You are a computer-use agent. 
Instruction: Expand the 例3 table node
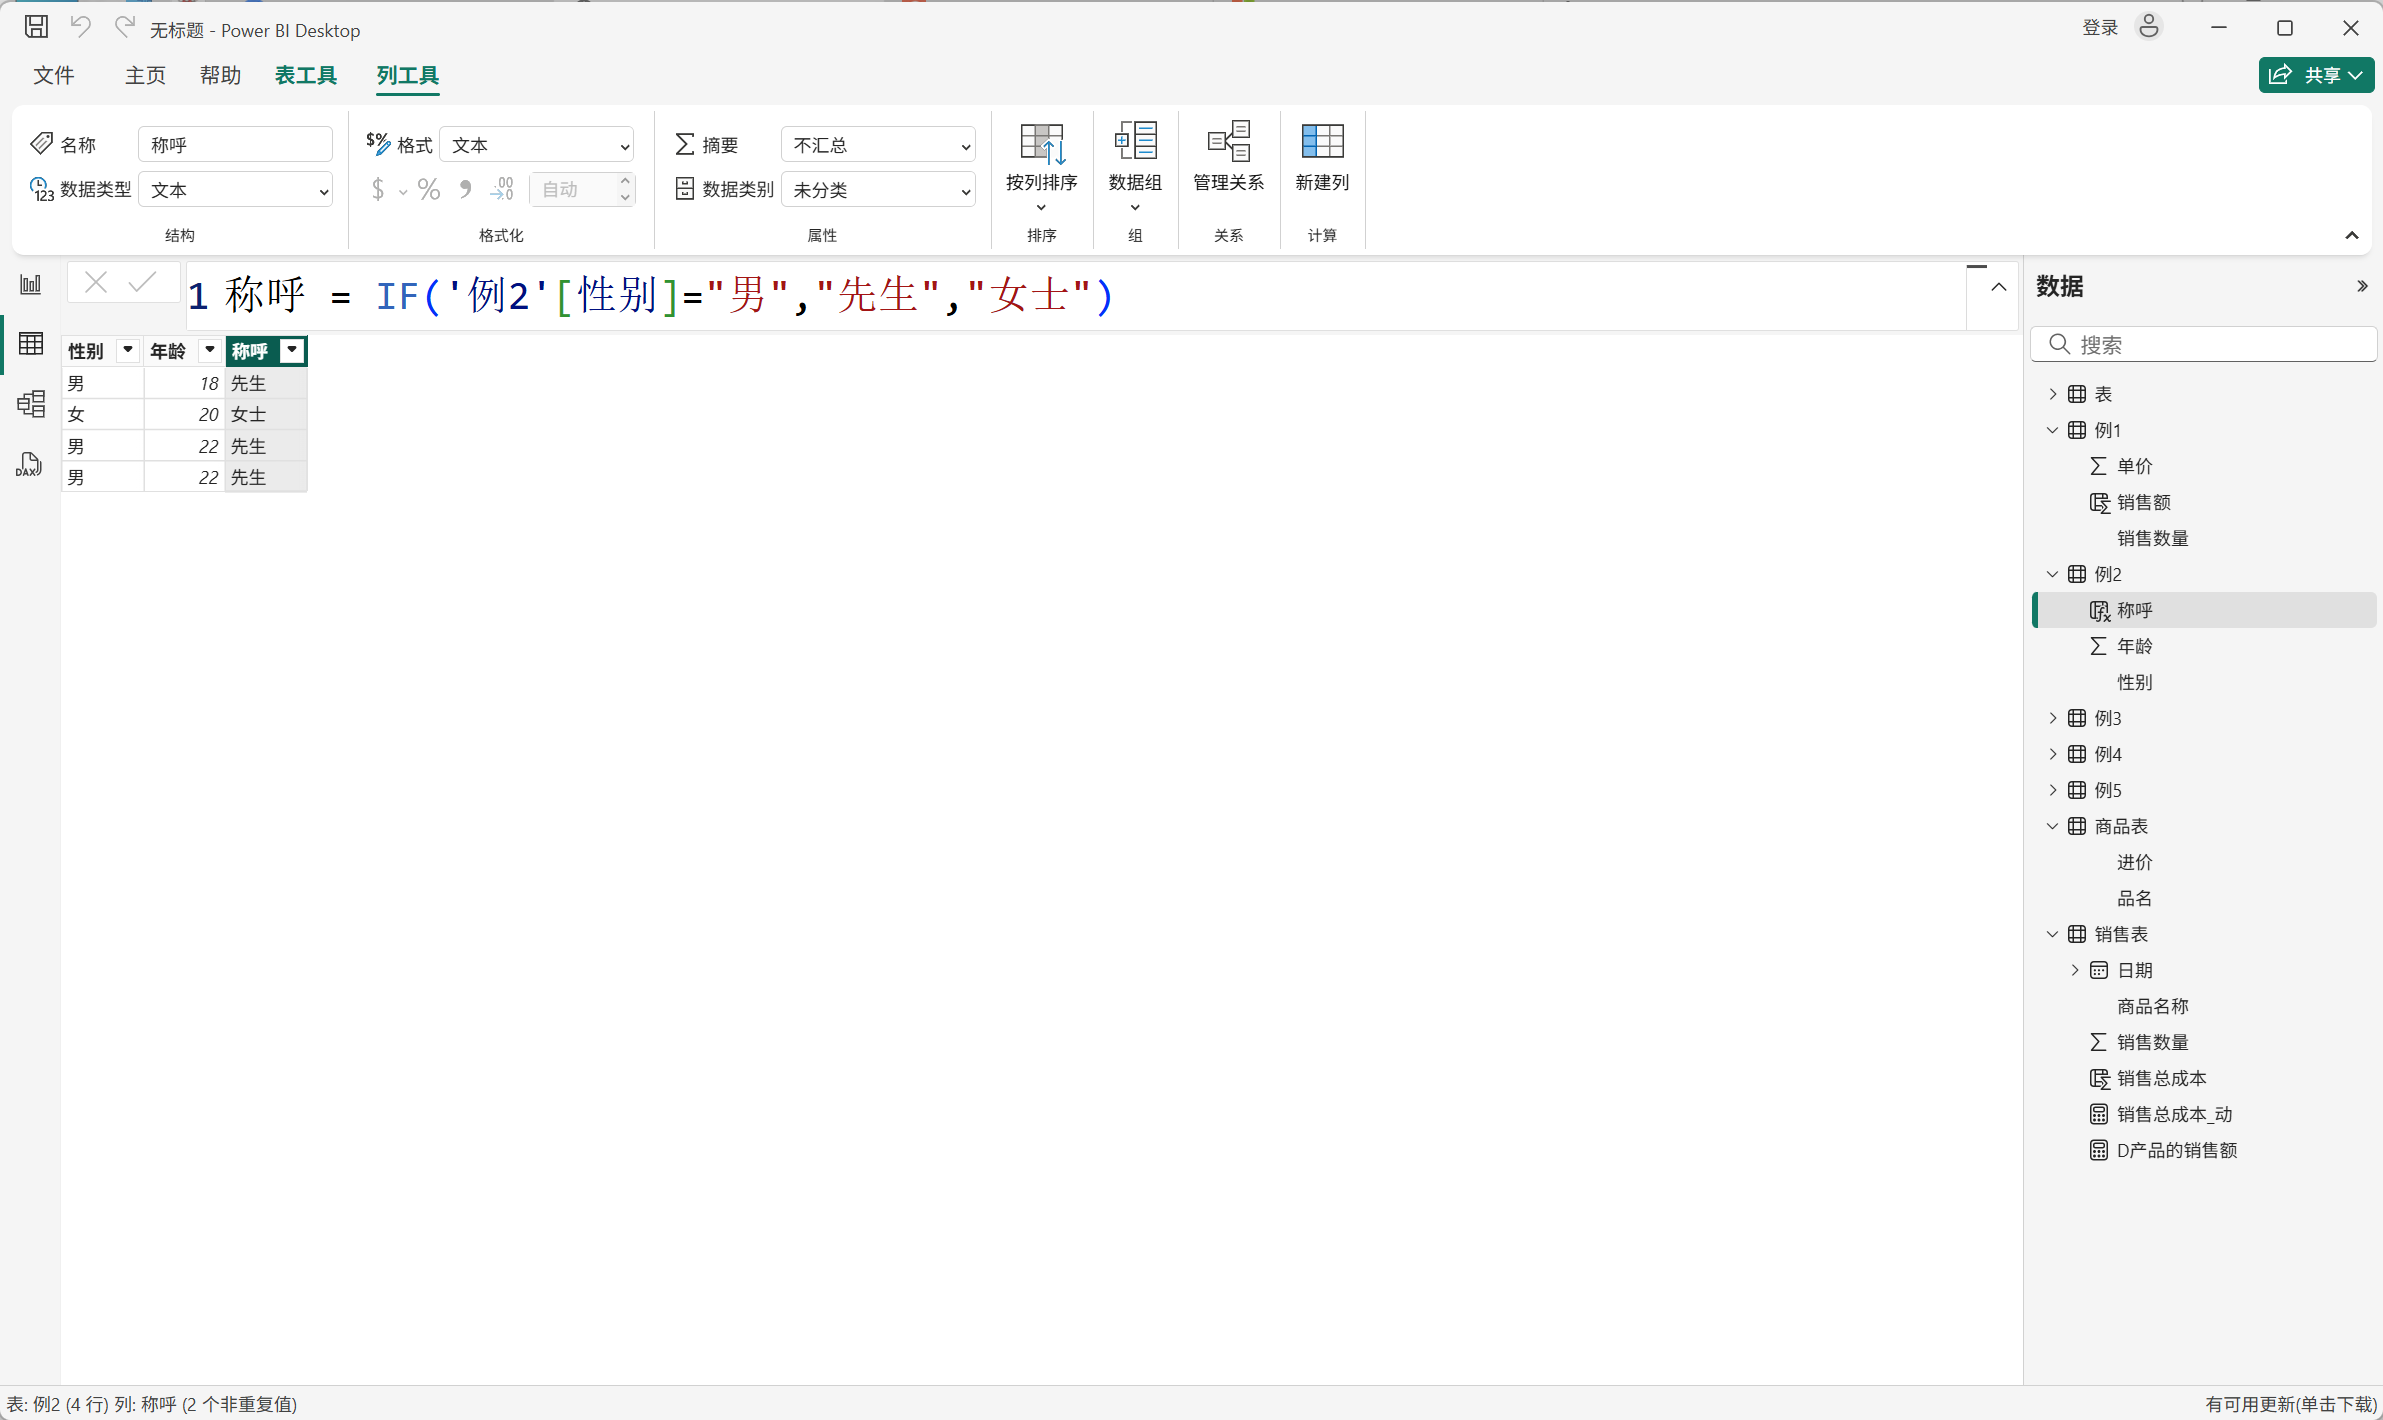[x=2052, y=718]
